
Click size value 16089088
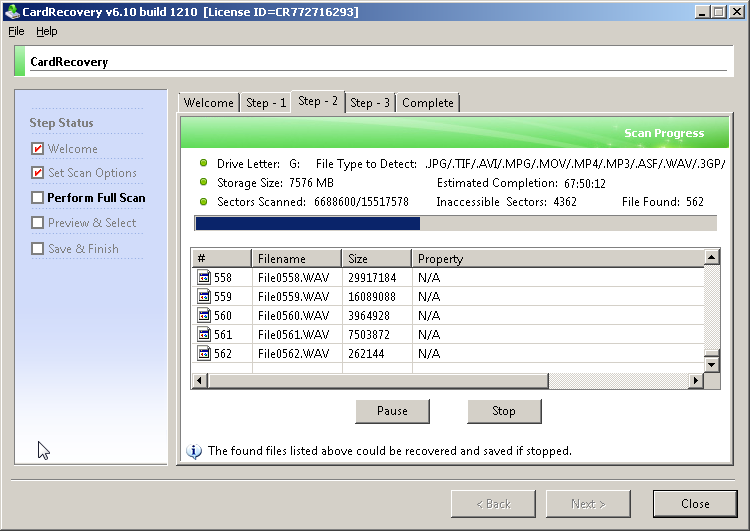pos(372,297)
